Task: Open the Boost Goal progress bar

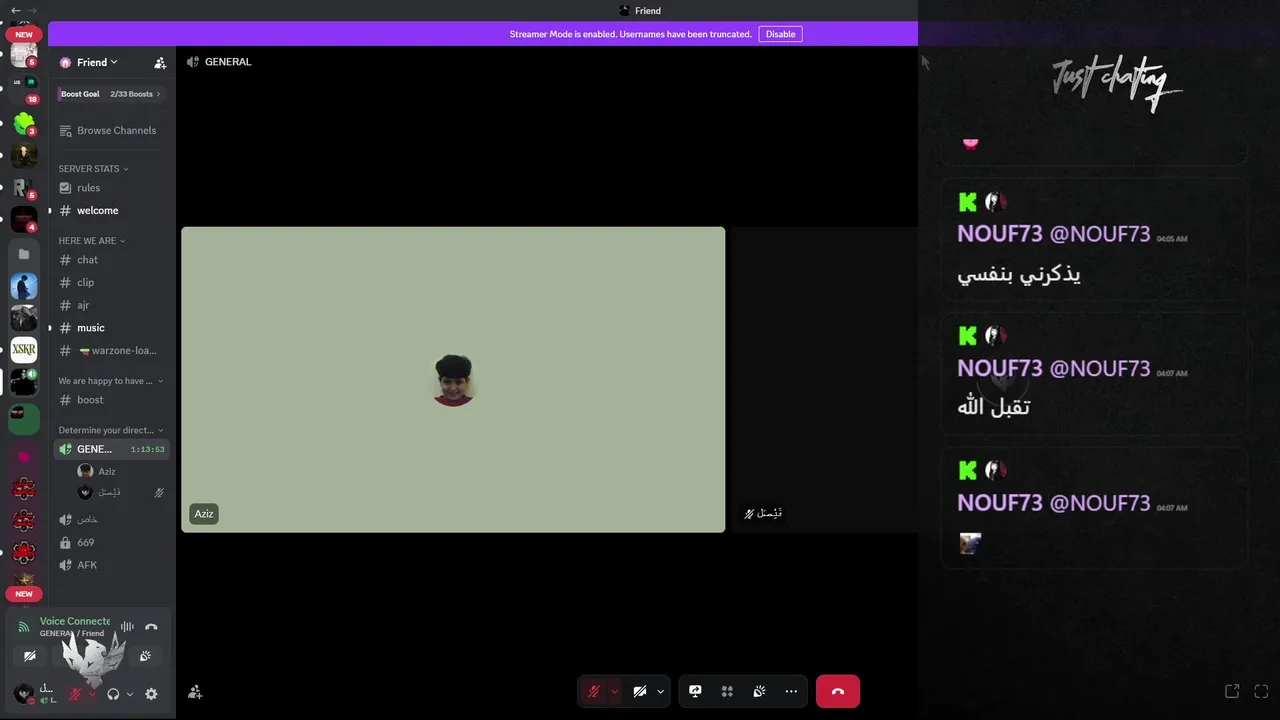Action: (x=110, y=94)
